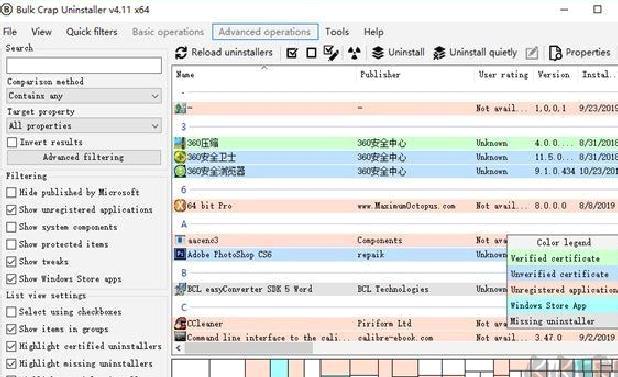Click the Uninstall stack icon
This screenshot has height=377, width=618.
[x=378, y=52]
